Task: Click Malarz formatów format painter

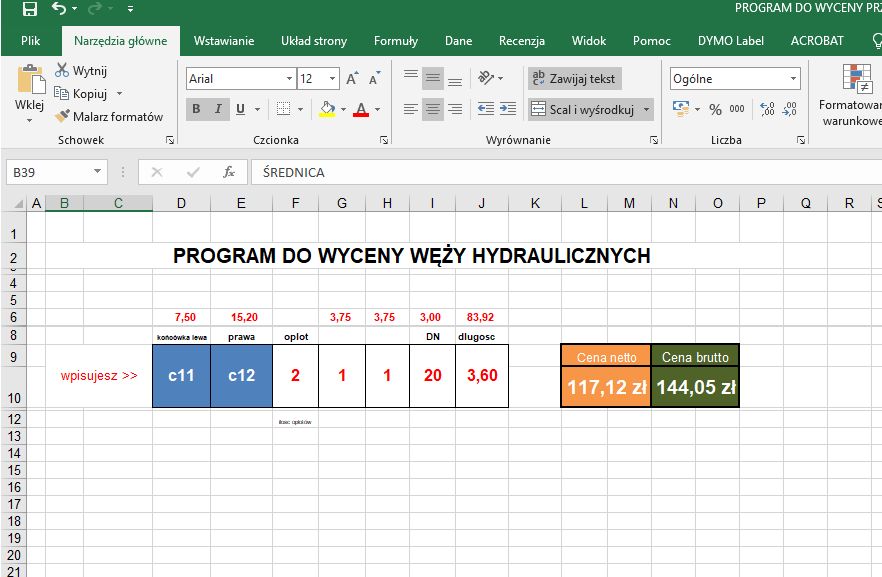Action: (109, 116)
